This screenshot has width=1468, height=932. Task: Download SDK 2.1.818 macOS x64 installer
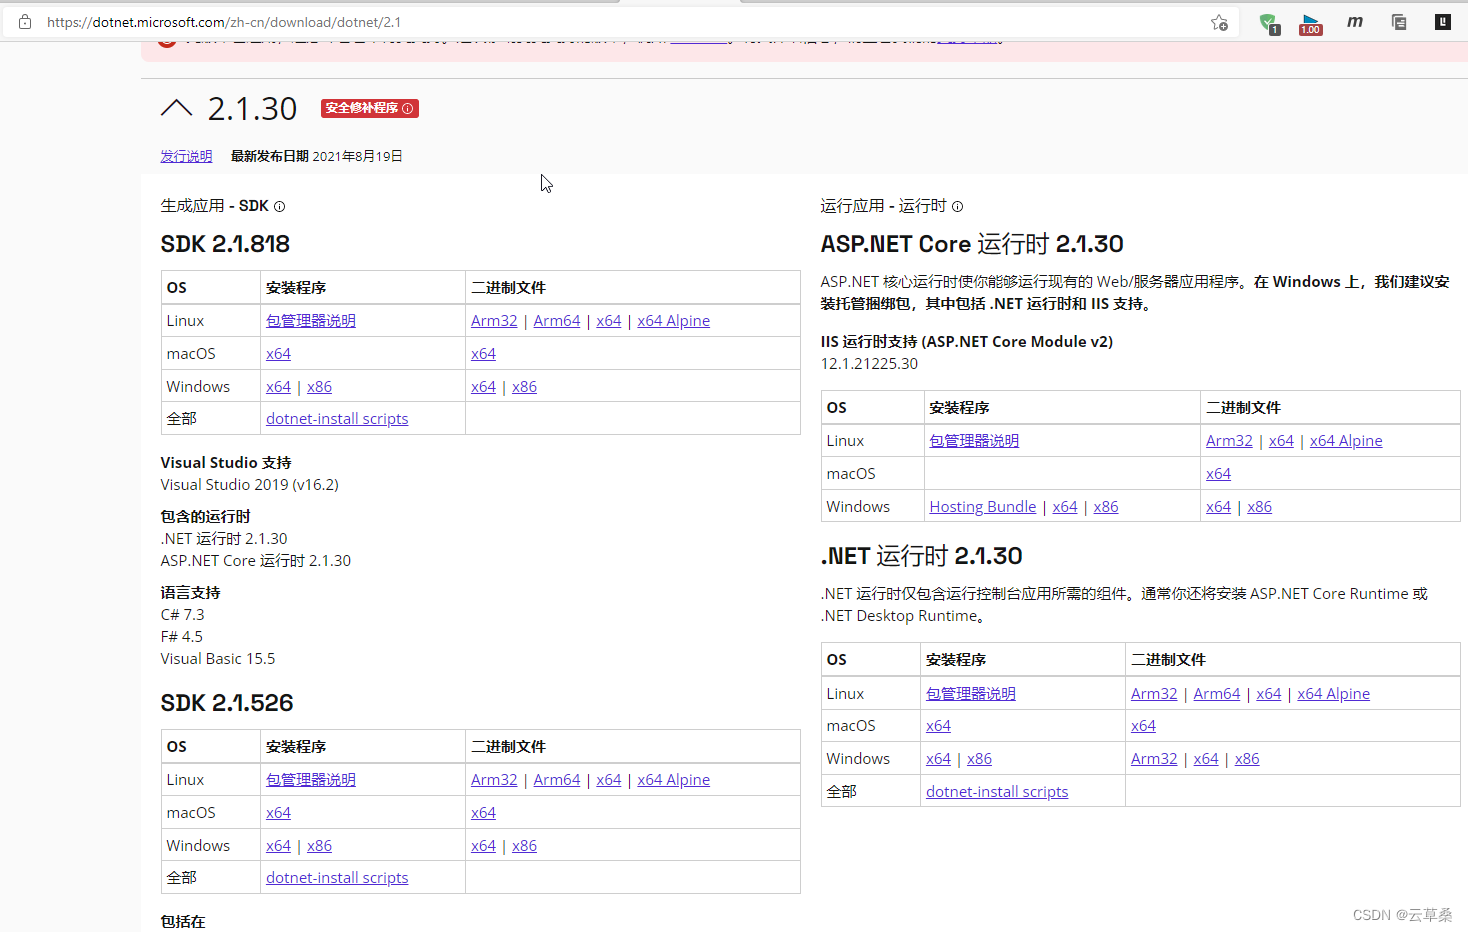click(x=278, y=354)
